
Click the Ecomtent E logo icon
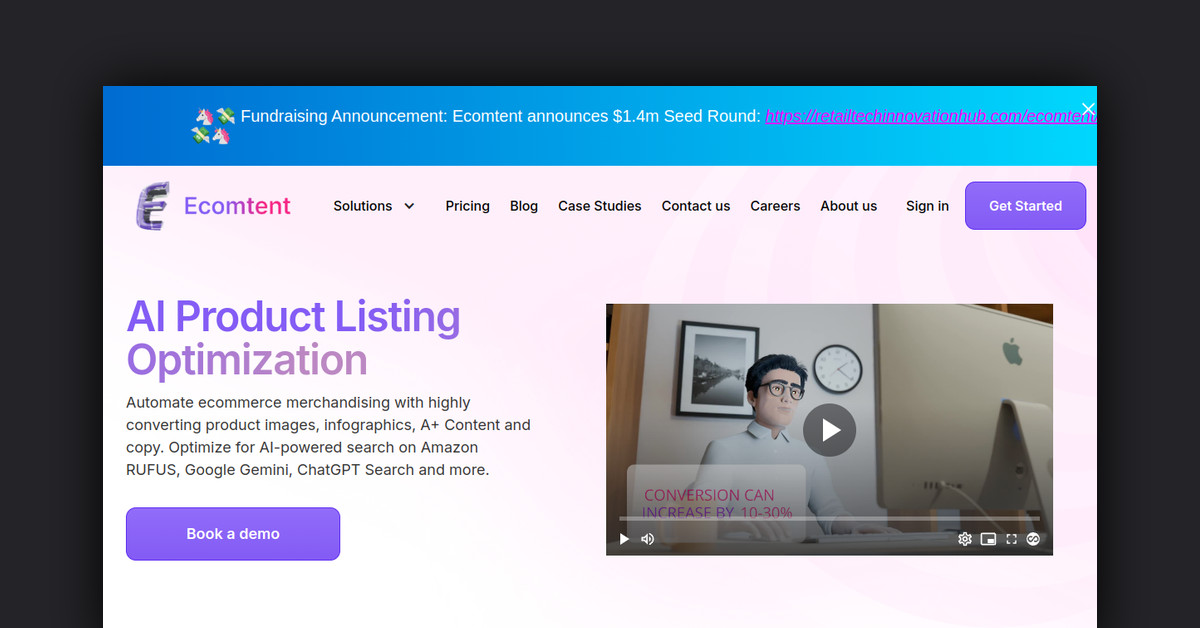(x=152, y=207)
